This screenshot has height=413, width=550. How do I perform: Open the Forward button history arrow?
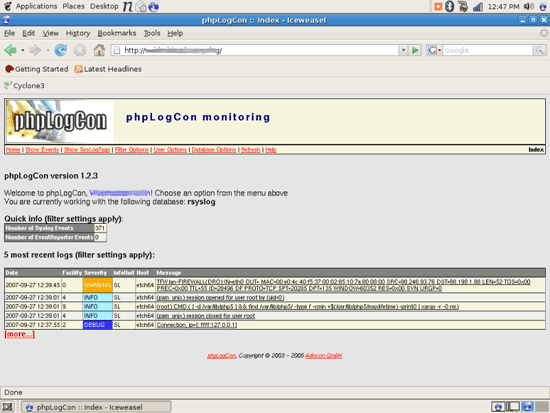click(x=47, y=50)
